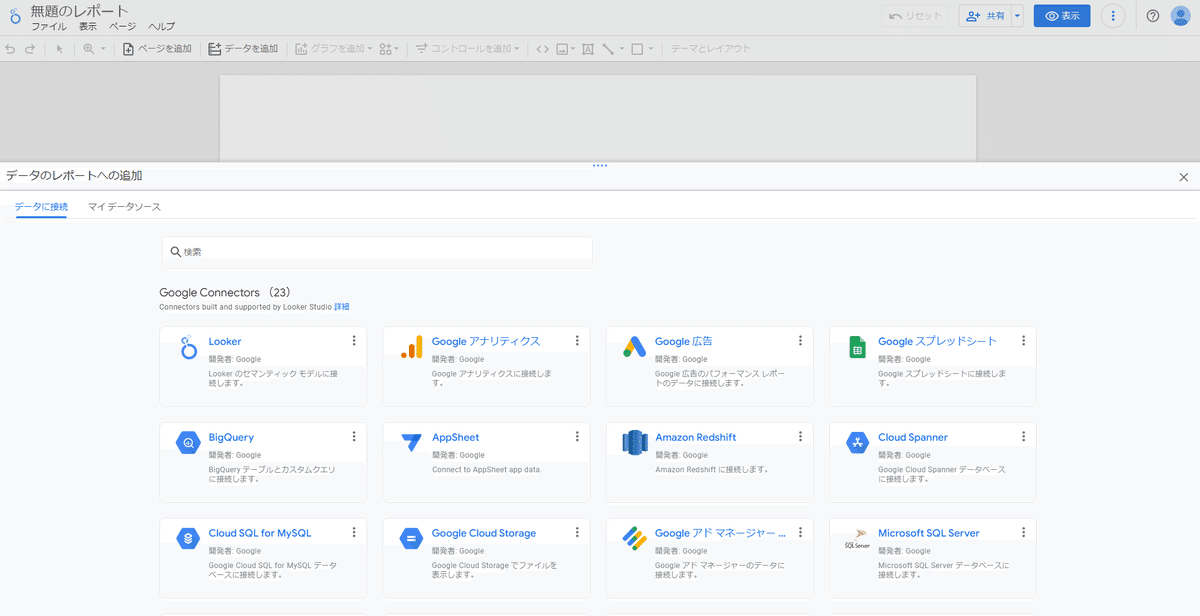Viewport: 1200px width, 616px height.
Task: Open the user account avatar
Action: 1180,16
